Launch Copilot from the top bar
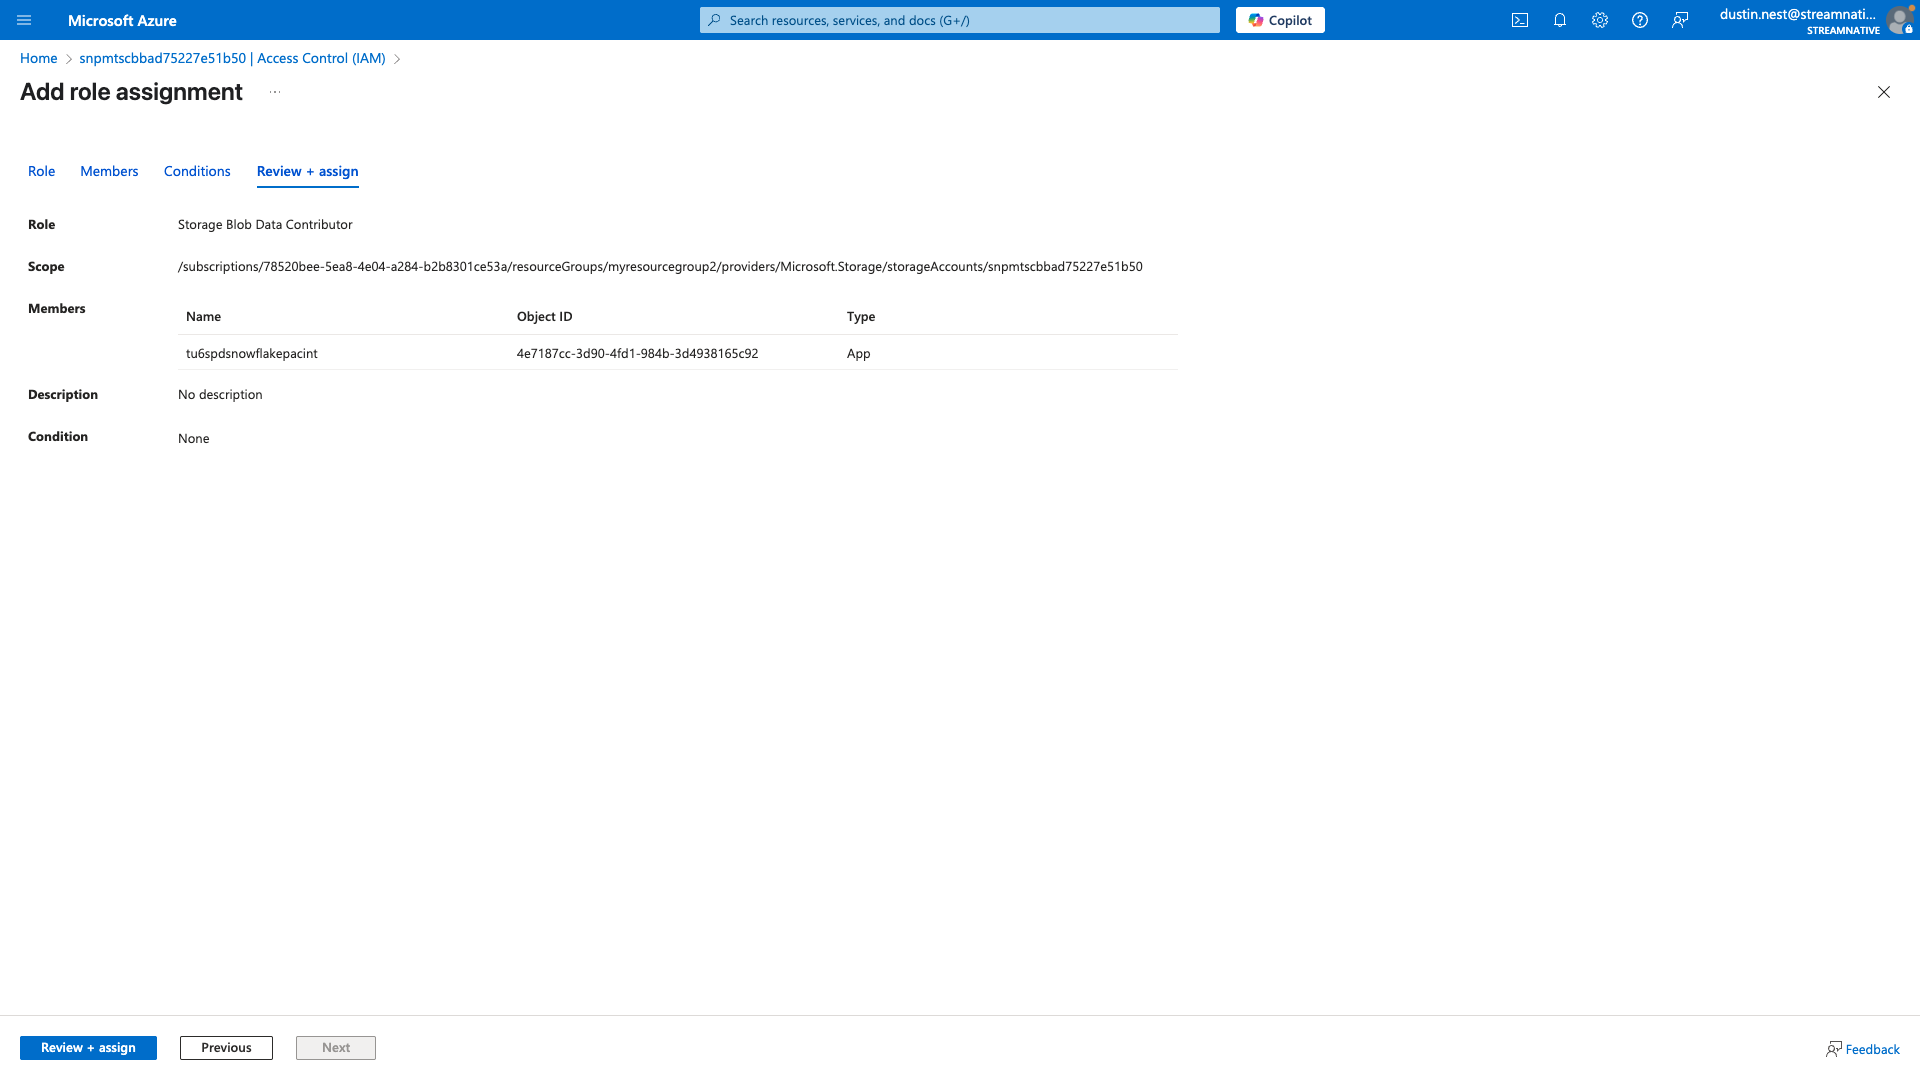 point(1280,20)
